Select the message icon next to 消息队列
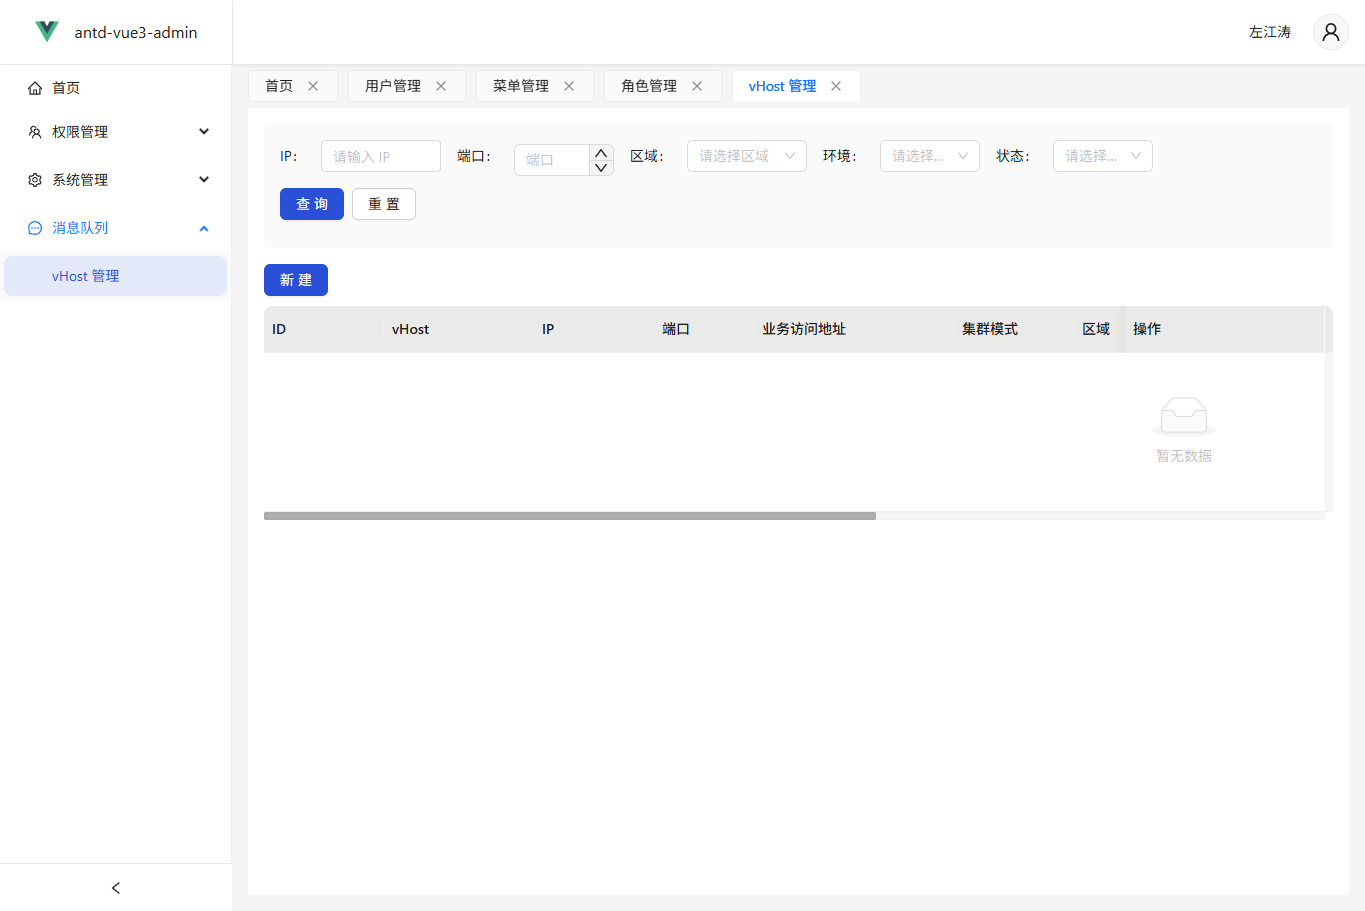The height and width of the screenshot is (911, 1365). (33, 227)
